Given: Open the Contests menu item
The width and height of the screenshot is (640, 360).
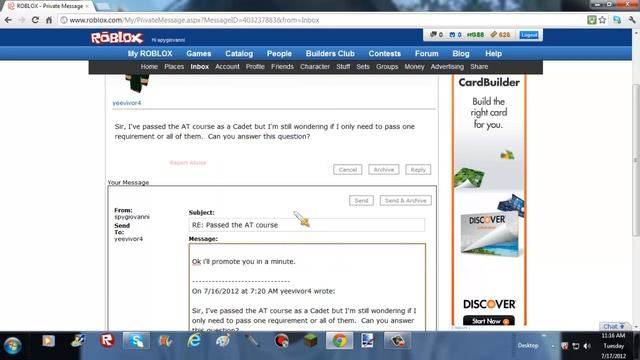Looking at the screenshot, I should (x=384, y=53).
